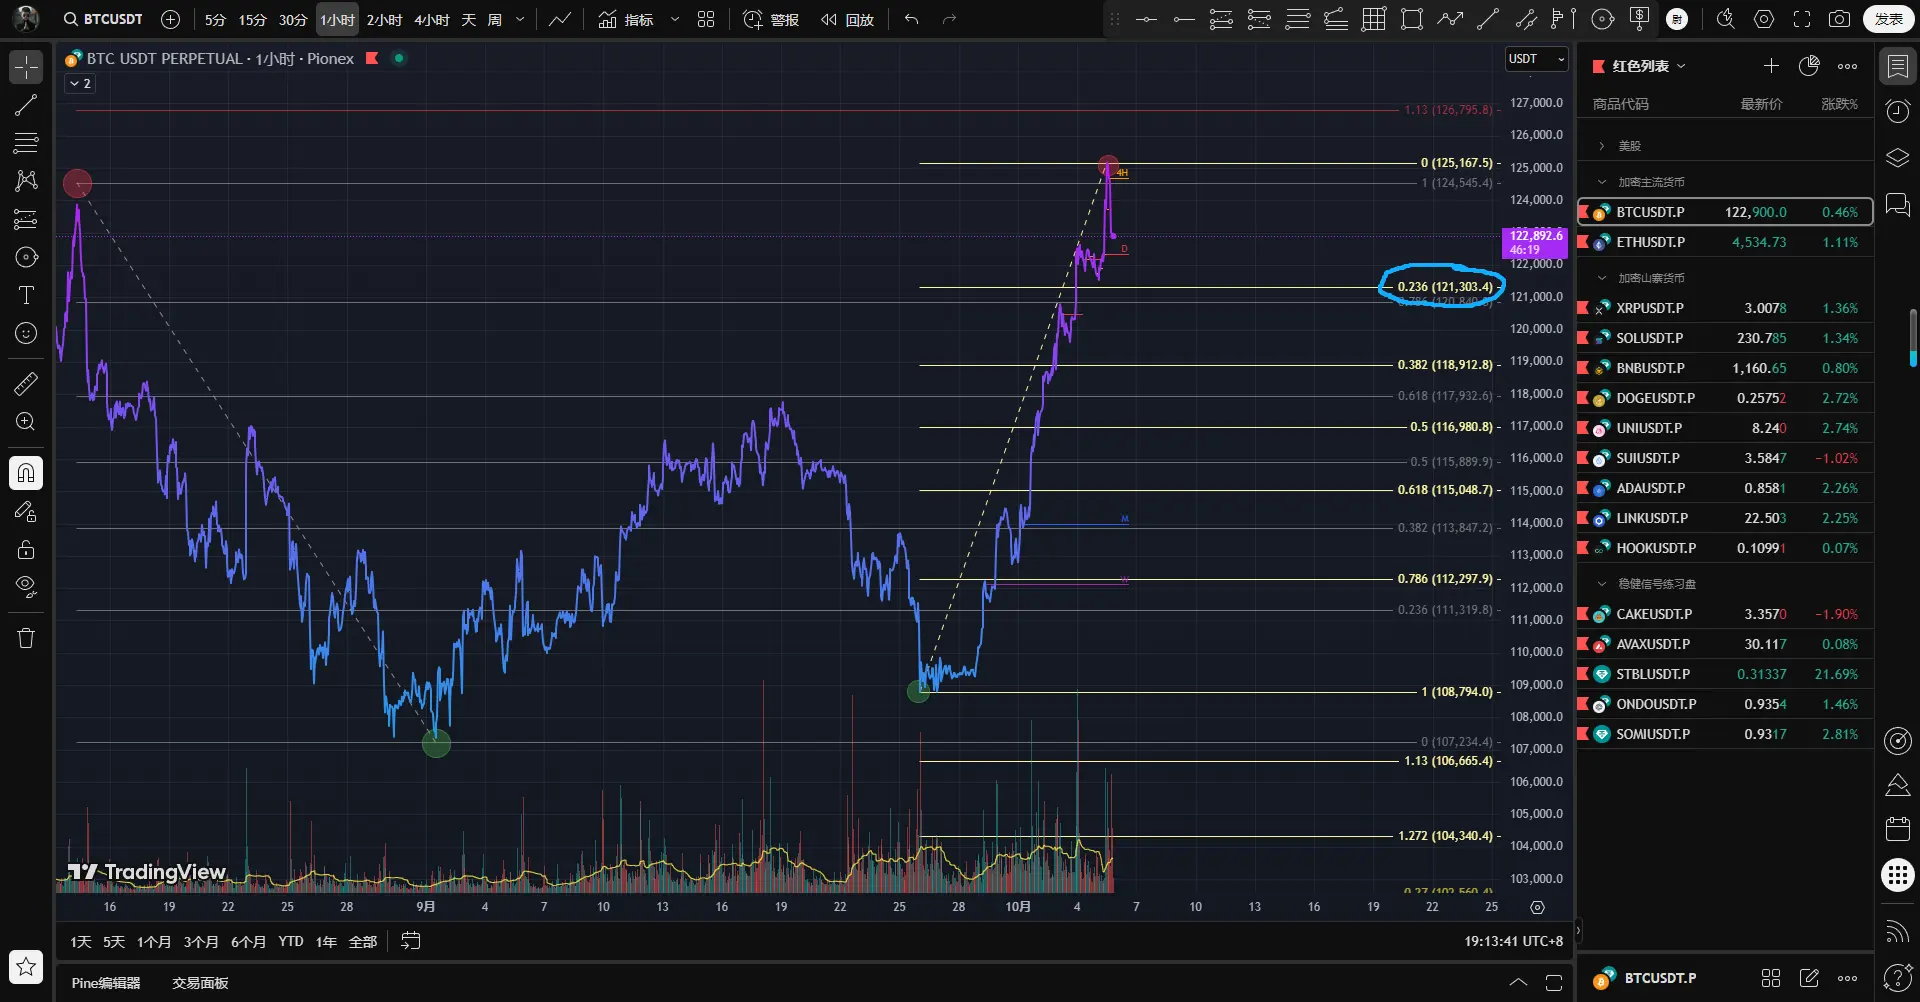Open the layout templates grid icon

click(x=706, y=19)
